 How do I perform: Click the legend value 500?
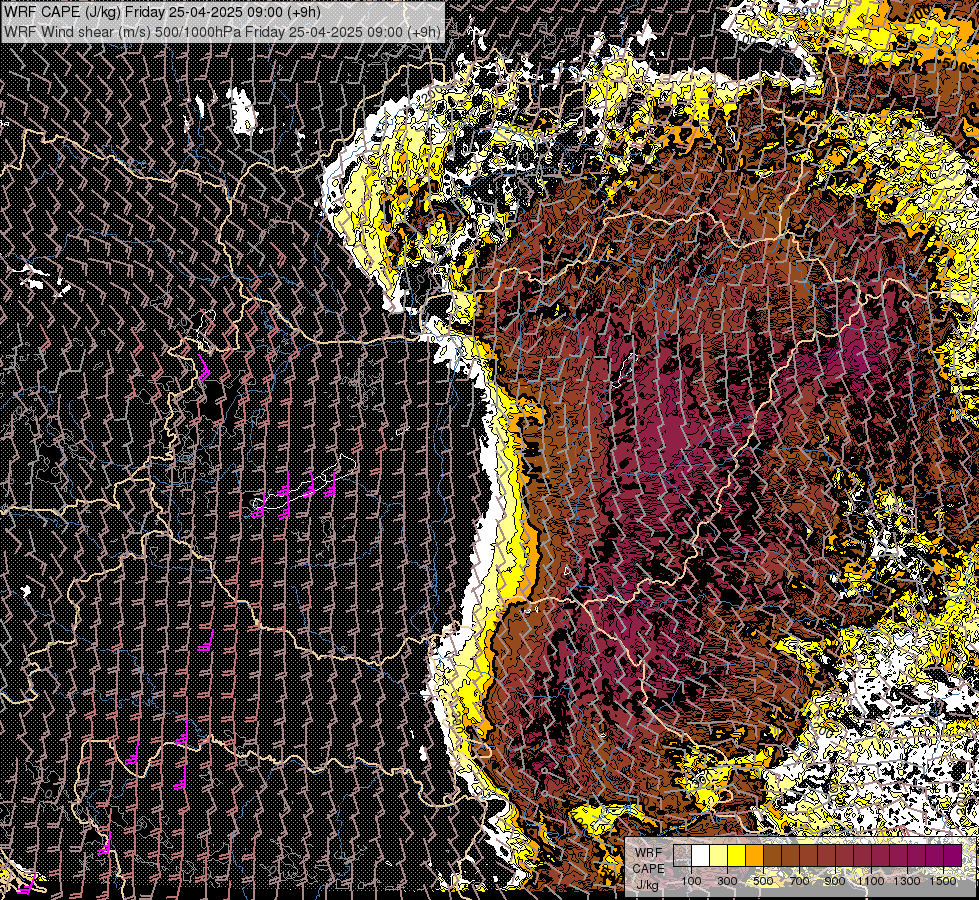[763, 881]
